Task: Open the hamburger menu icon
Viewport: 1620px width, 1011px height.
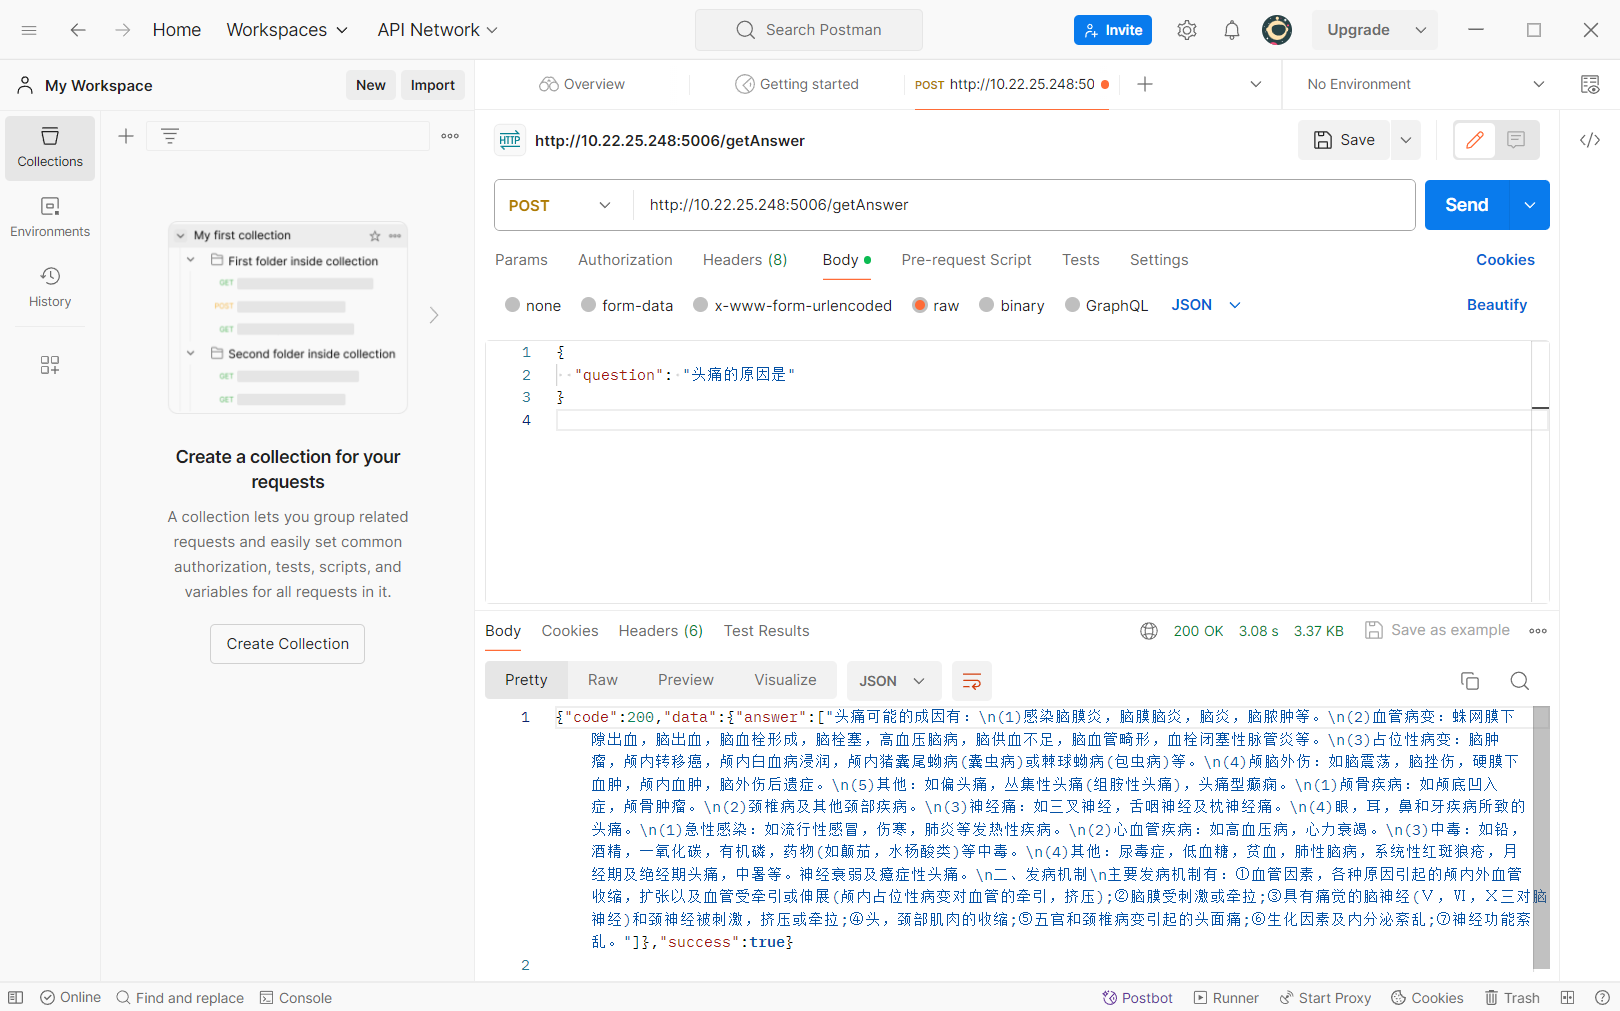Action: (29, 30)
